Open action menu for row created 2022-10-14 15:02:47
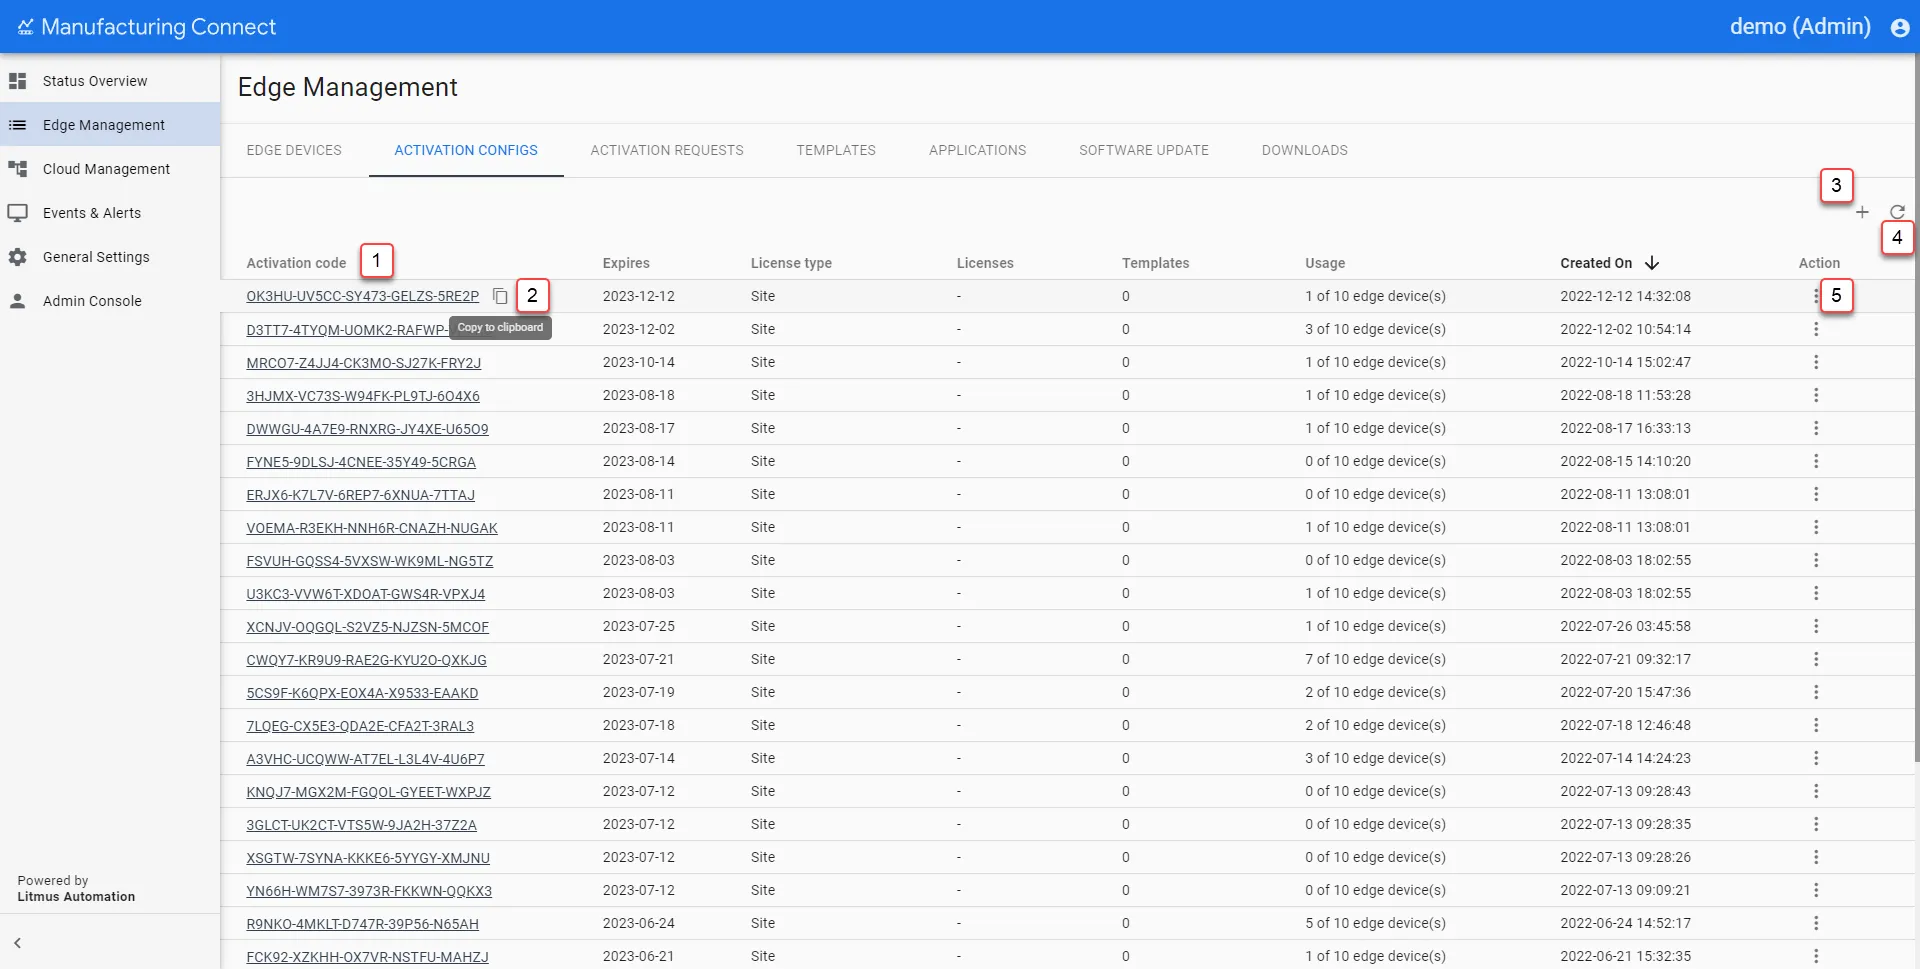Screen dimensions: 1920x969 click(1816, 362)
